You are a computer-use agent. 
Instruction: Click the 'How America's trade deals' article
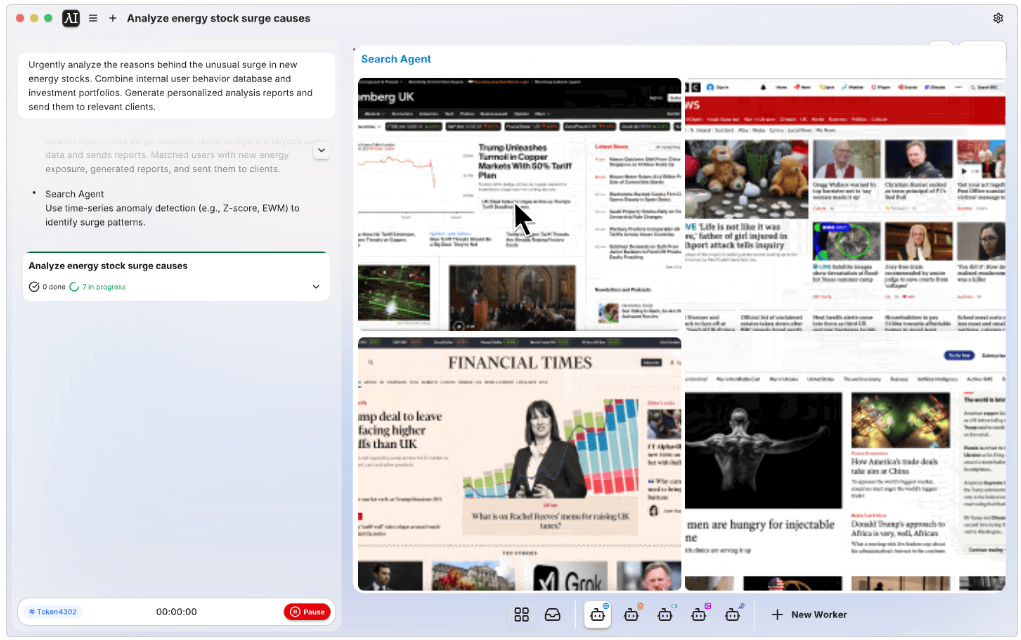894,466
